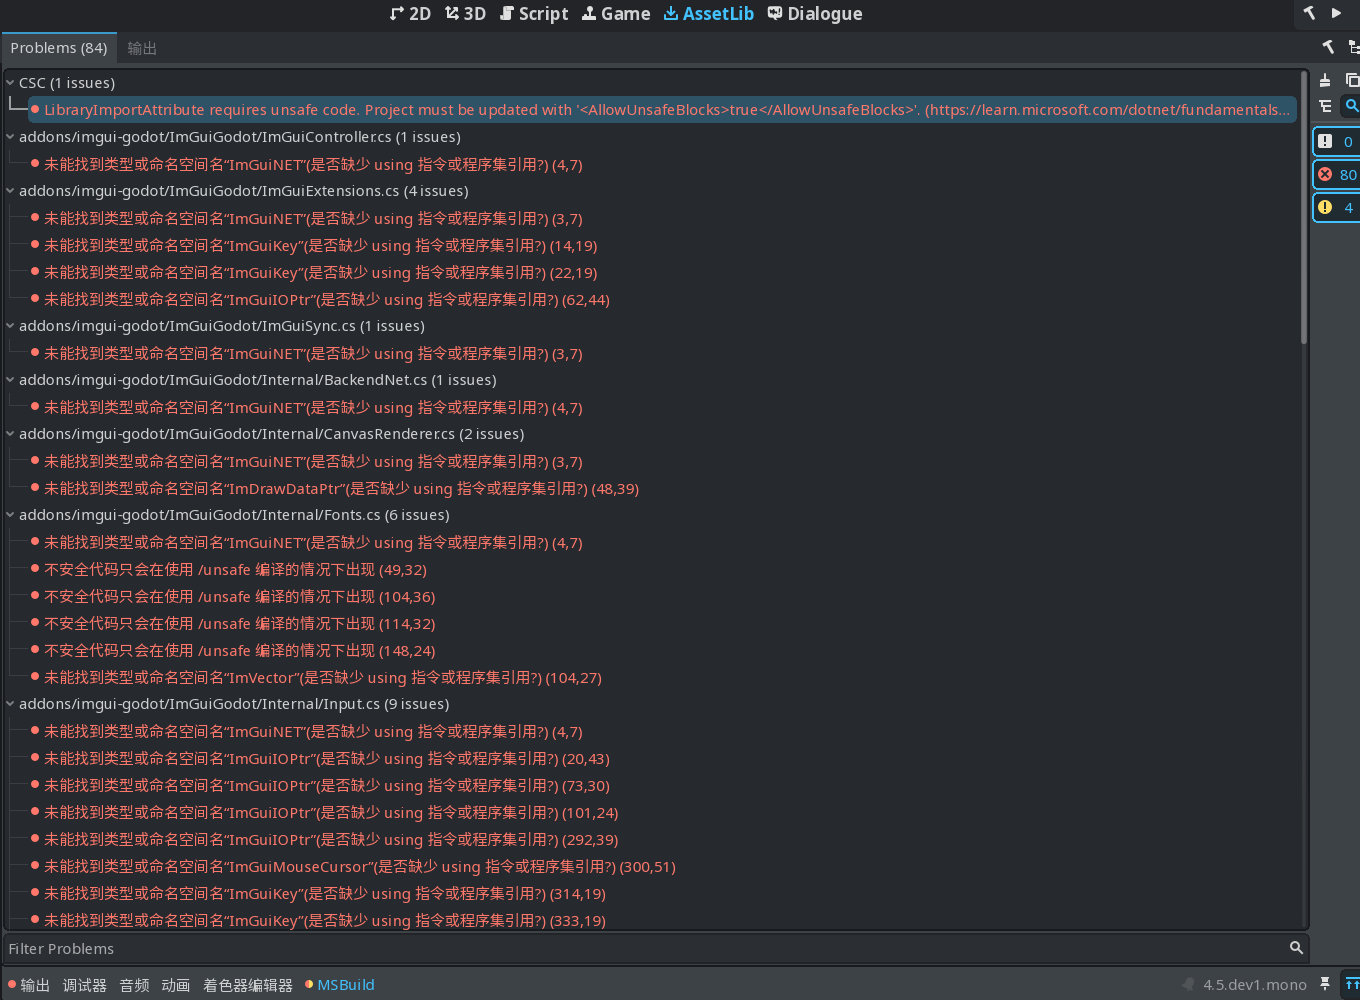
Task: Toggle the errors filter showing 80
Action: click(x=1337, y=175)
